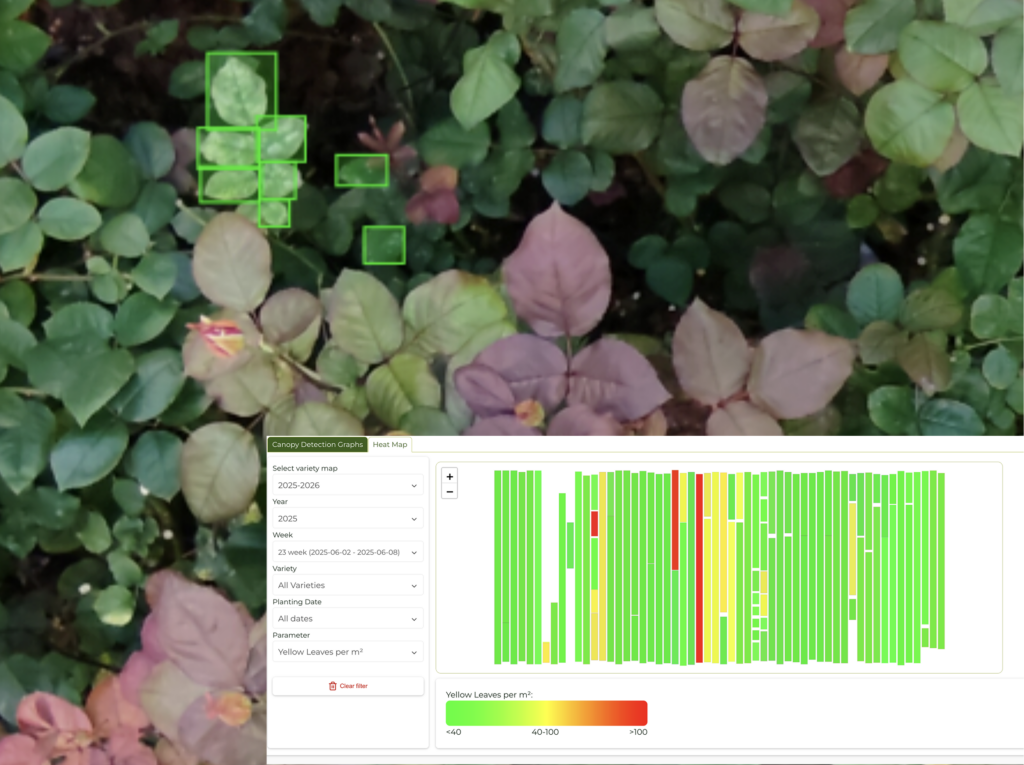This screenshot has height=765, width=1024.
Task: Open the Year dropdown showing 2025
Action: 347,518
